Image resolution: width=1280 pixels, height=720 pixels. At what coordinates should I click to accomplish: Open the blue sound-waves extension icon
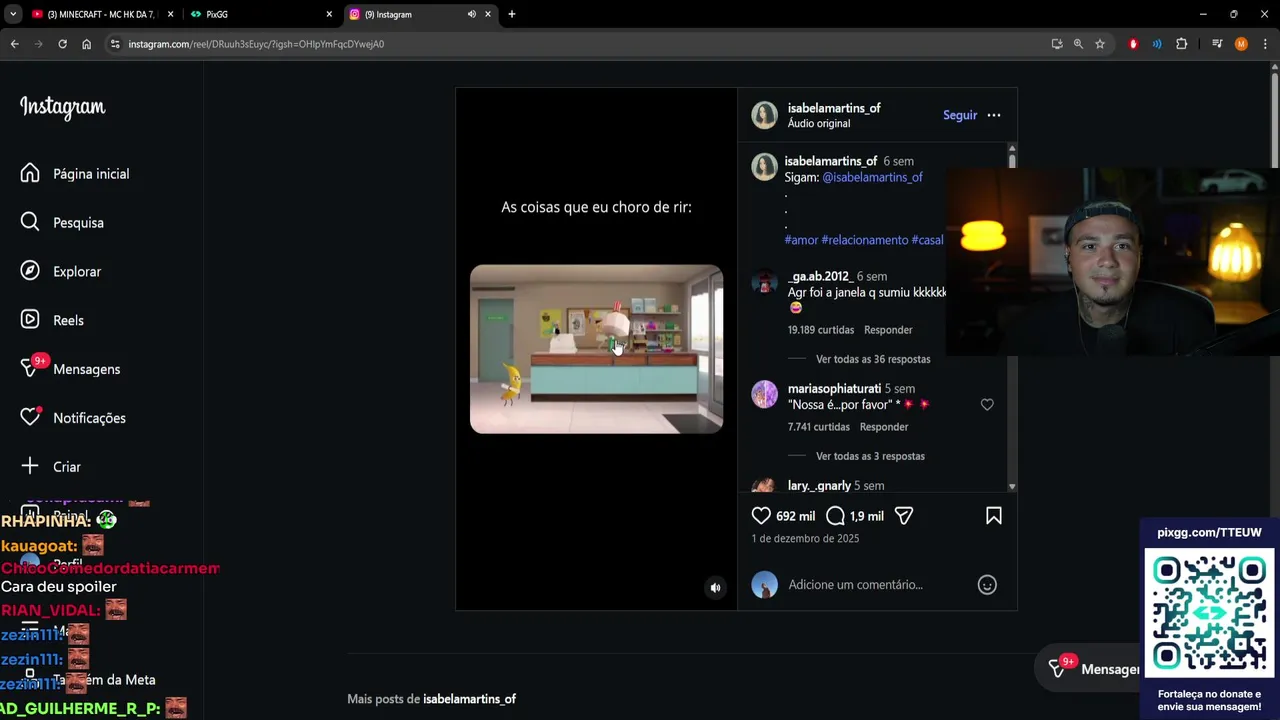tap(1157, 44)
